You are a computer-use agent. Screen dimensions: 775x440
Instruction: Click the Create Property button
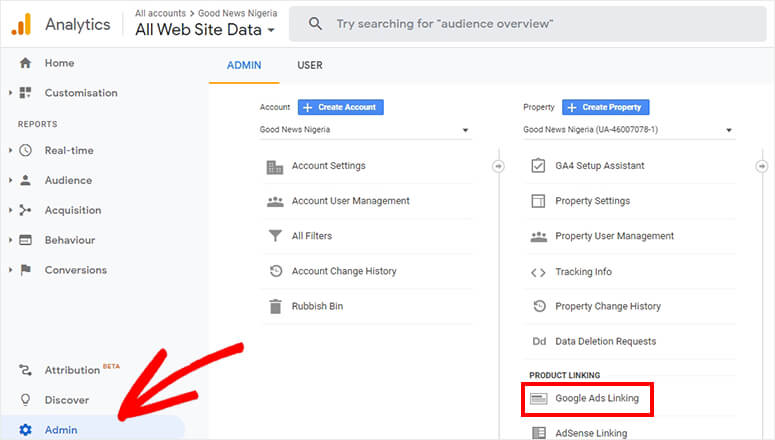pyautogui.click(x=605, y=107)
